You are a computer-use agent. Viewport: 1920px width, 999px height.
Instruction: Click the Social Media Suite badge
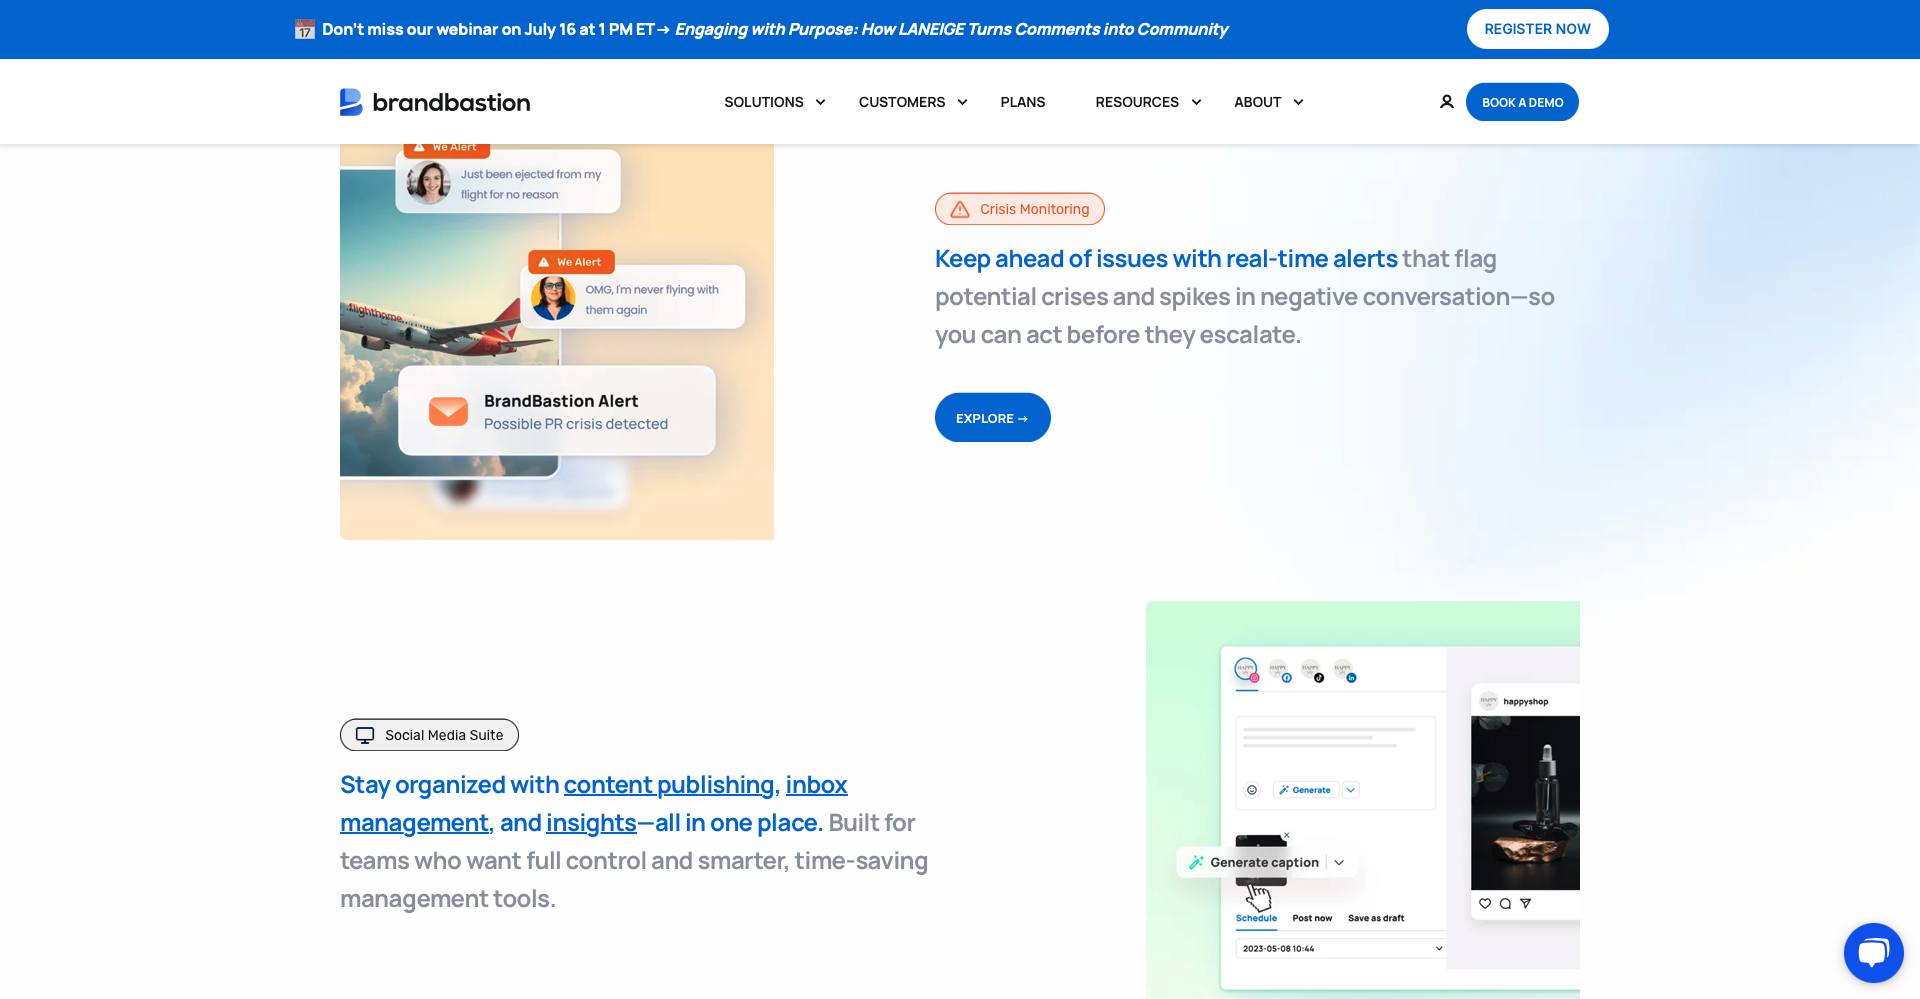(429, 735)
